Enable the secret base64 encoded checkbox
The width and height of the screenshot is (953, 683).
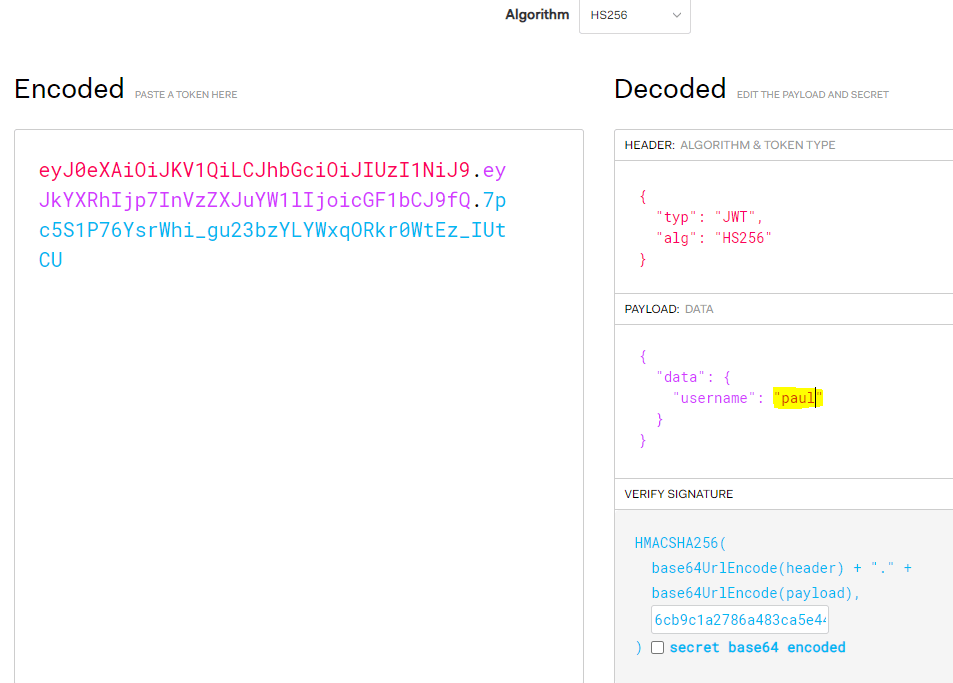tap(657, 648)
